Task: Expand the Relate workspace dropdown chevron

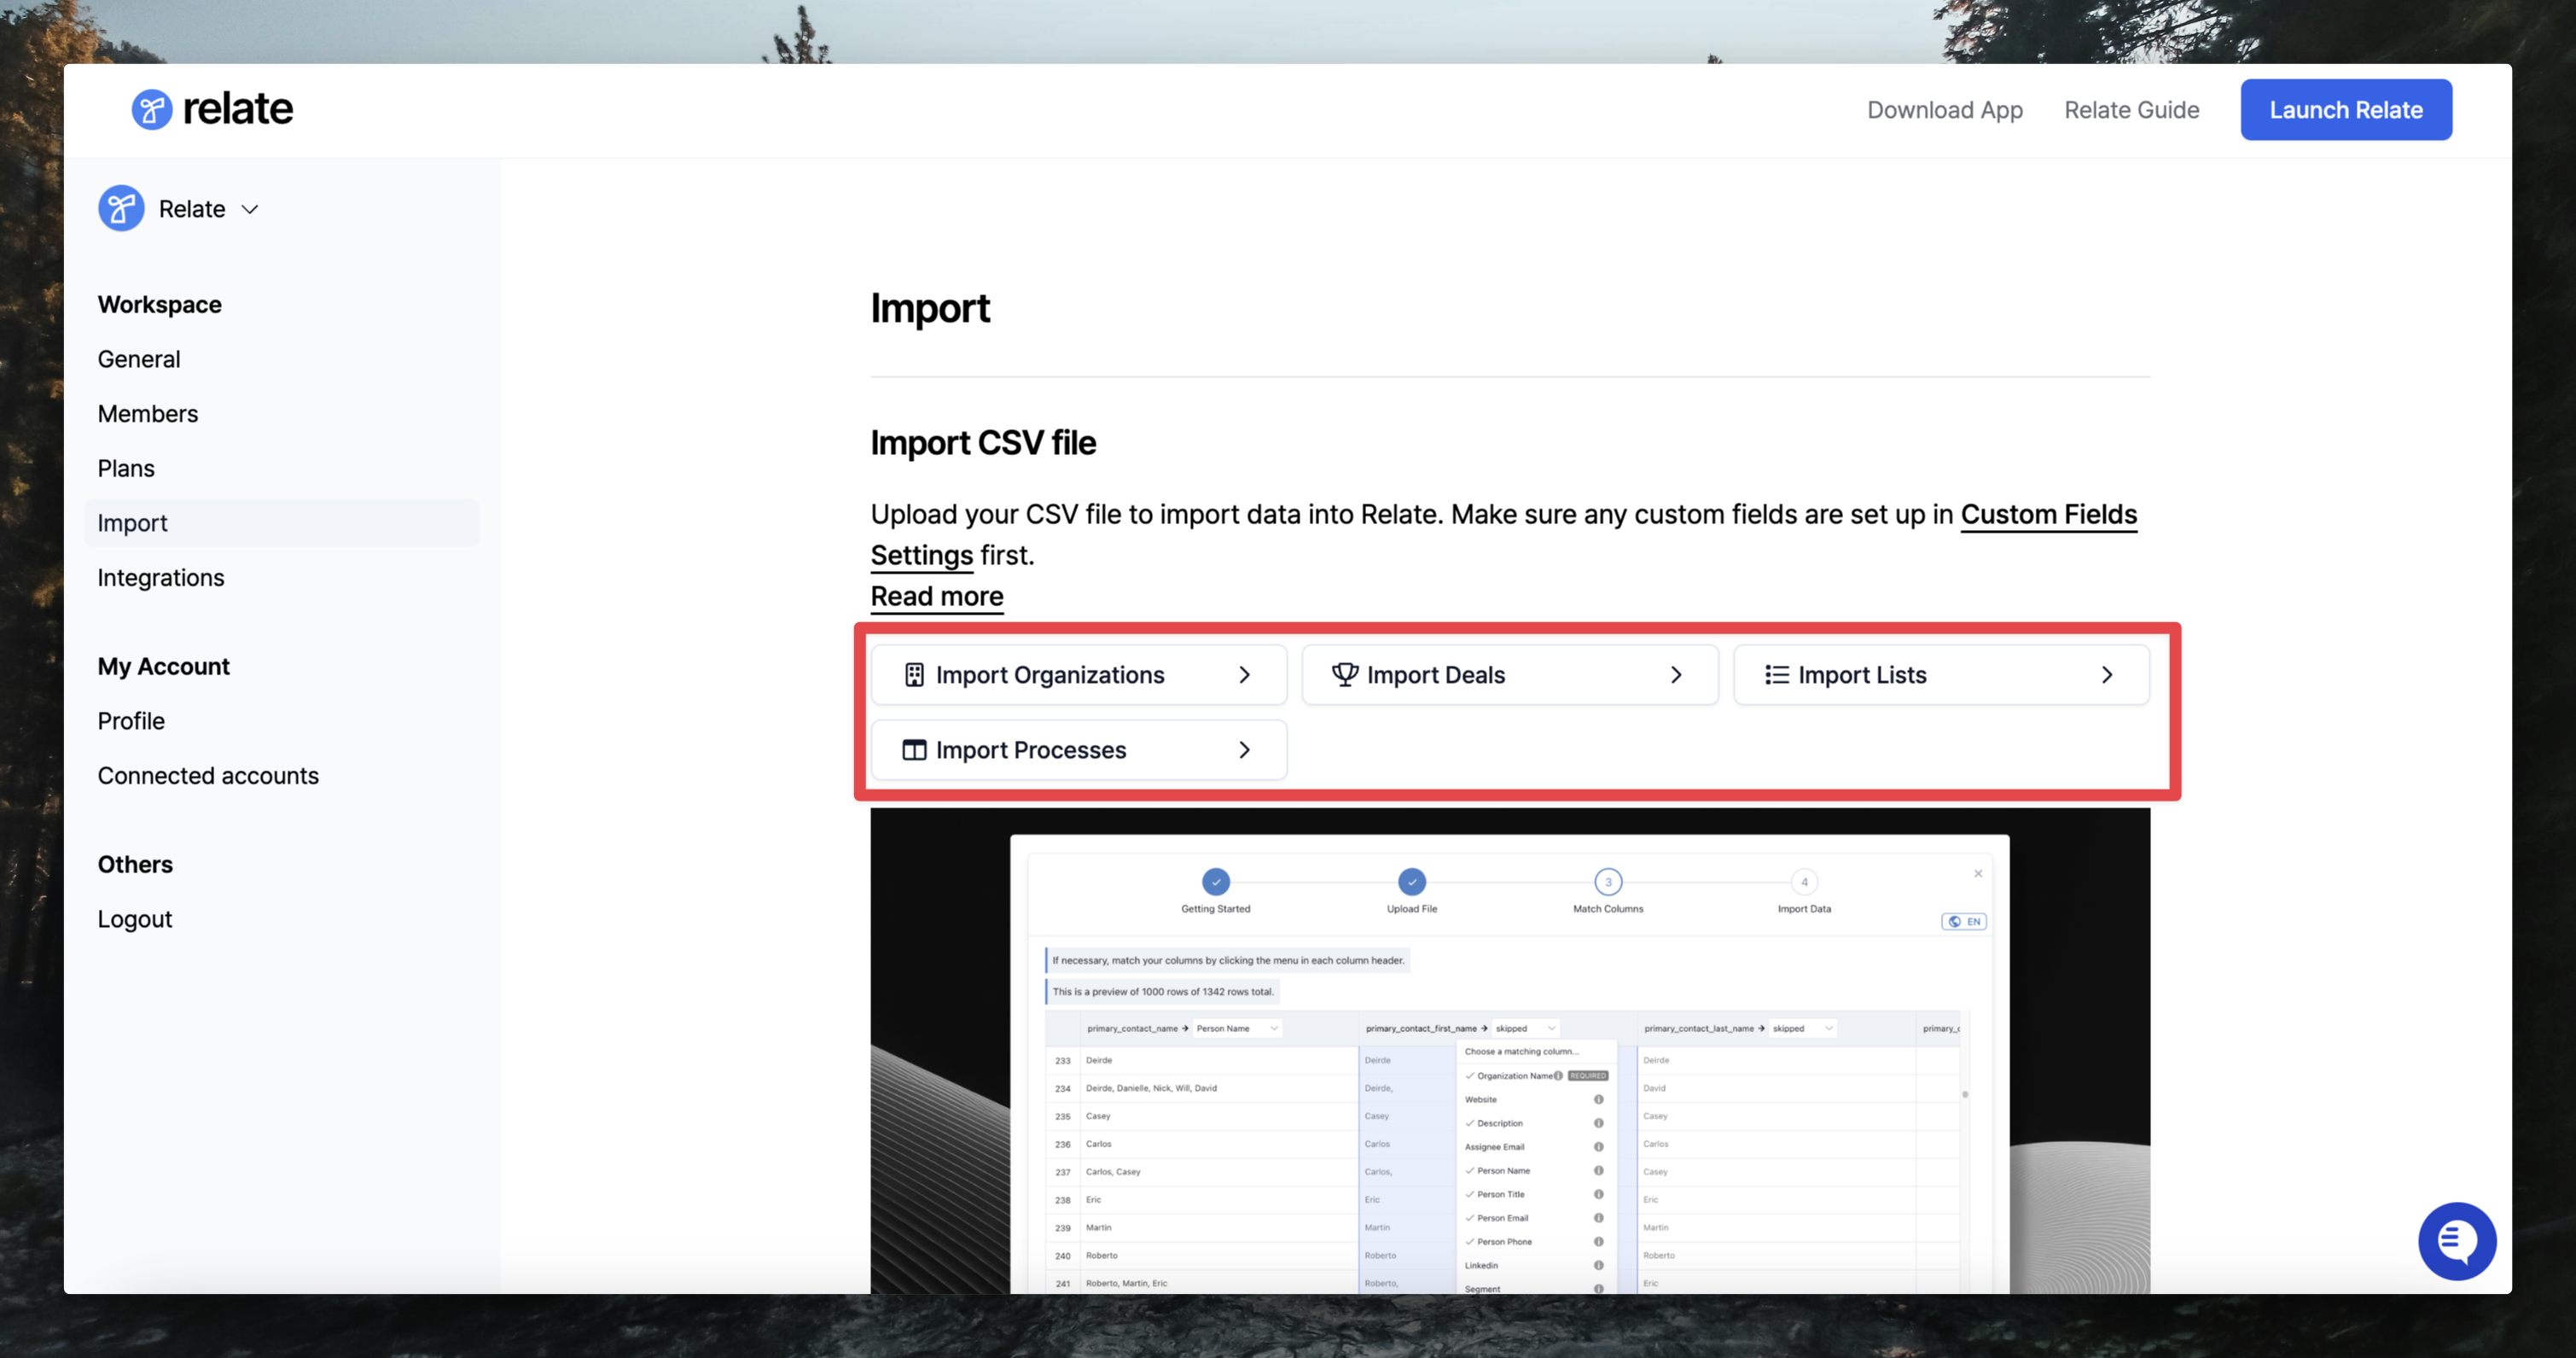Action: click(250, 209)
